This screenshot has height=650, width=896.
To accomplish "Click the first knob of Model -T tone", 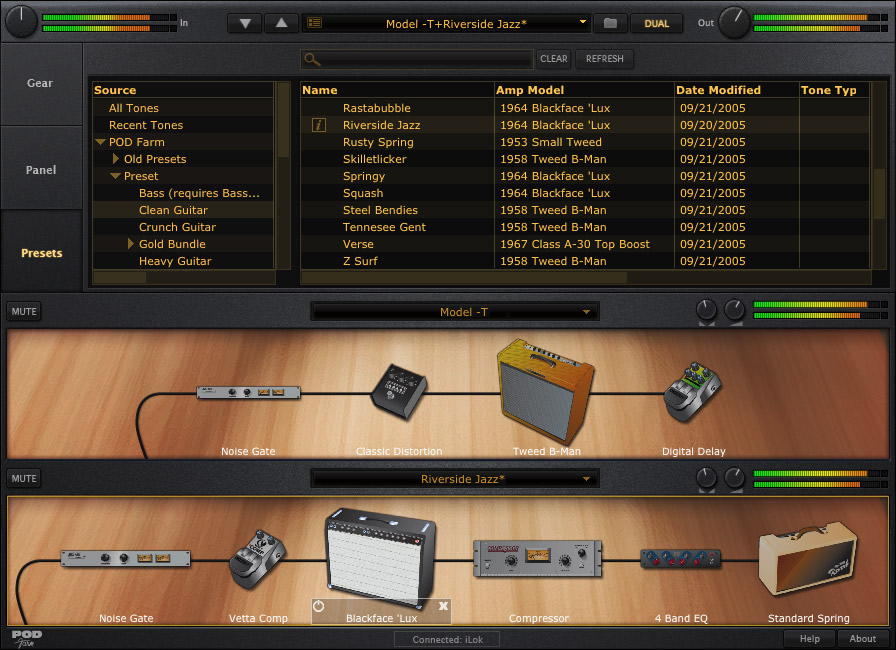I will (x=706, y=310).
